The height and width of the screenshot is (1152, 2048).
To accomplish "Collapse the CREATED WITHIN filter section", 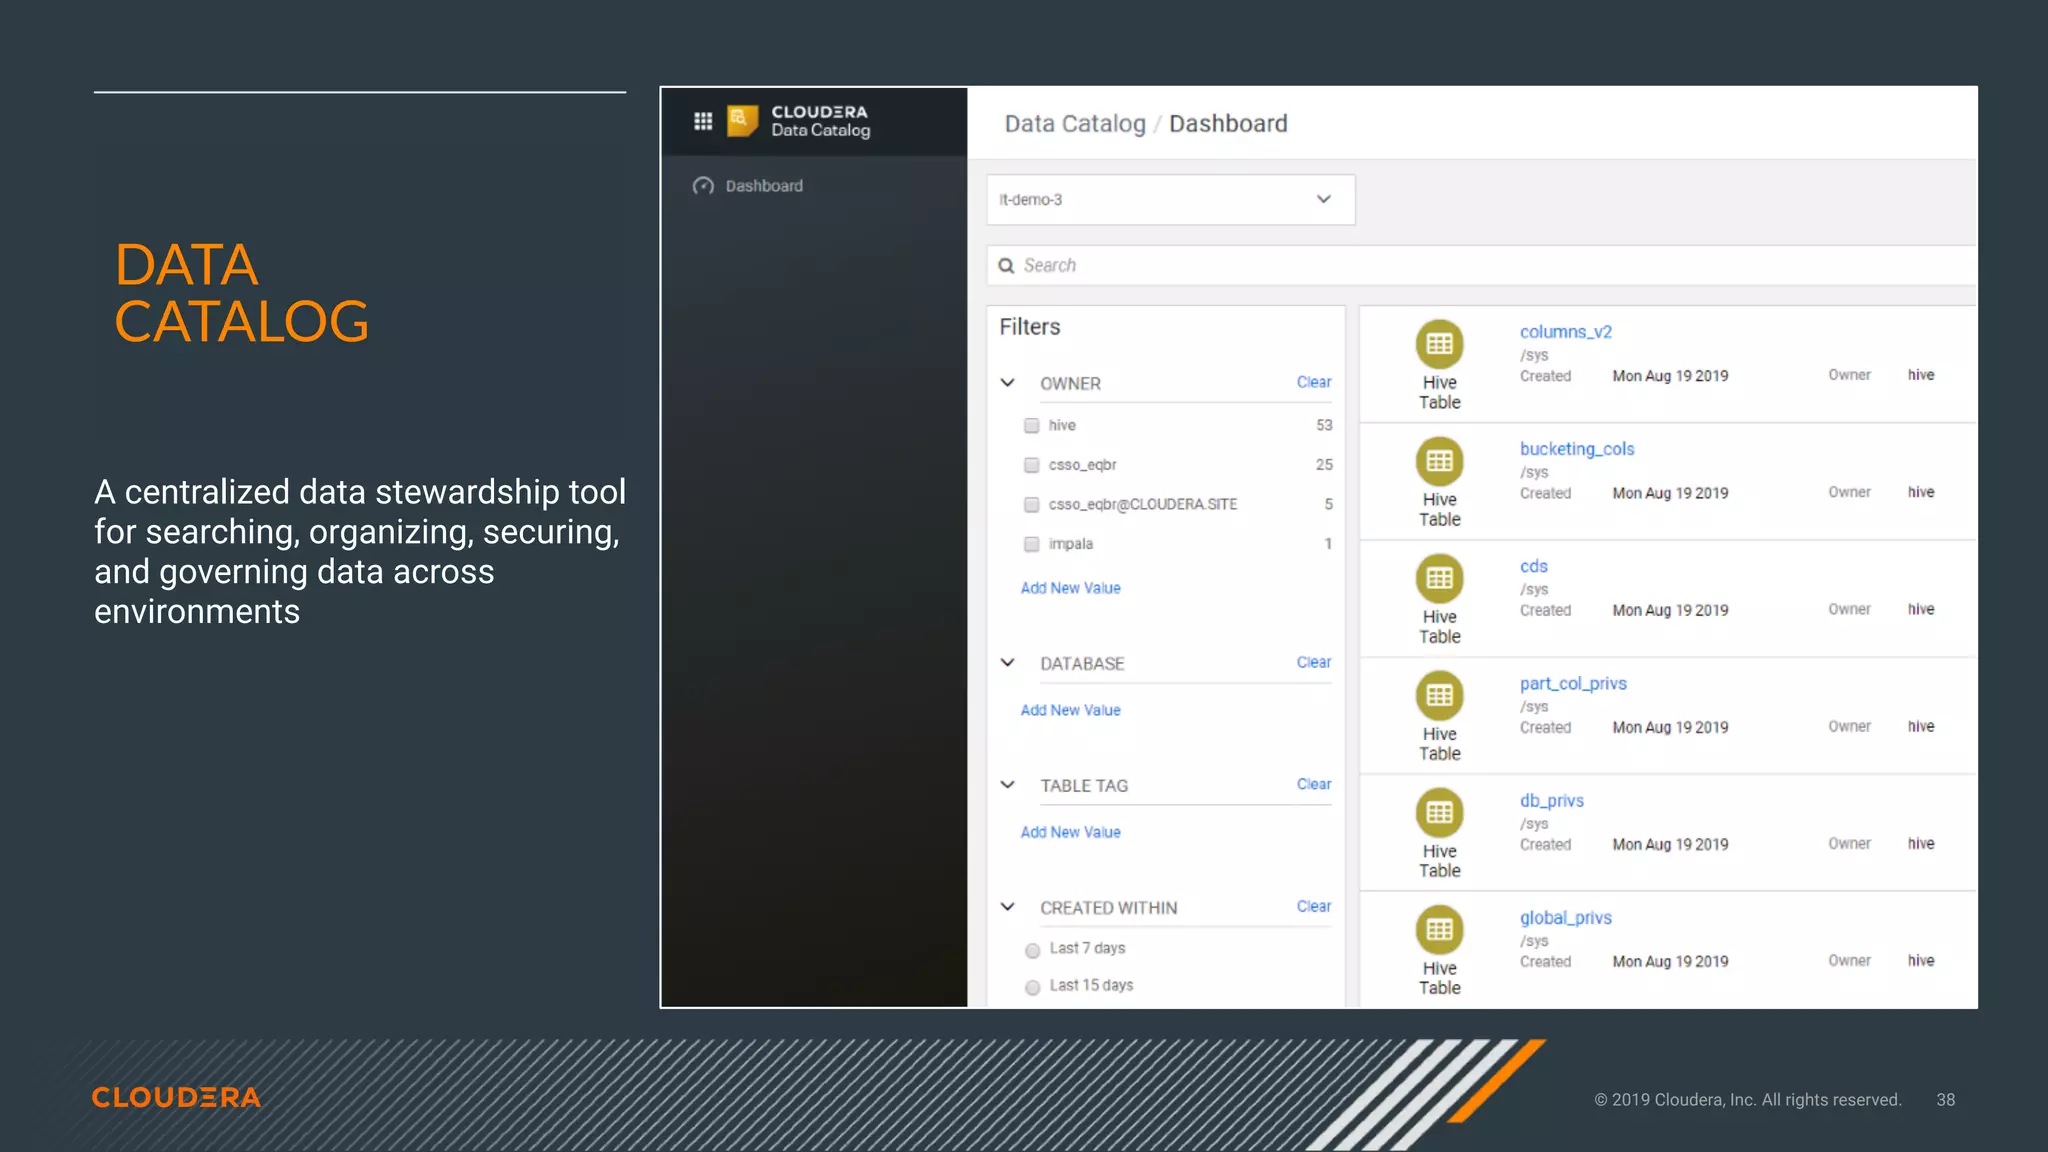I will pos(1008,907).
